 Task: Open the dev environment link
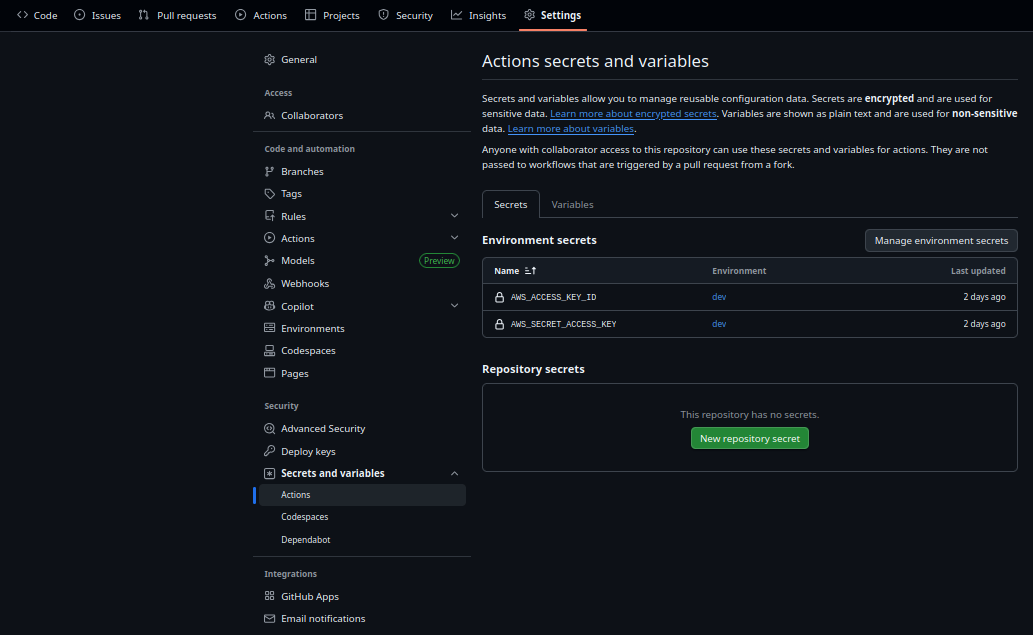coord(719,297)
